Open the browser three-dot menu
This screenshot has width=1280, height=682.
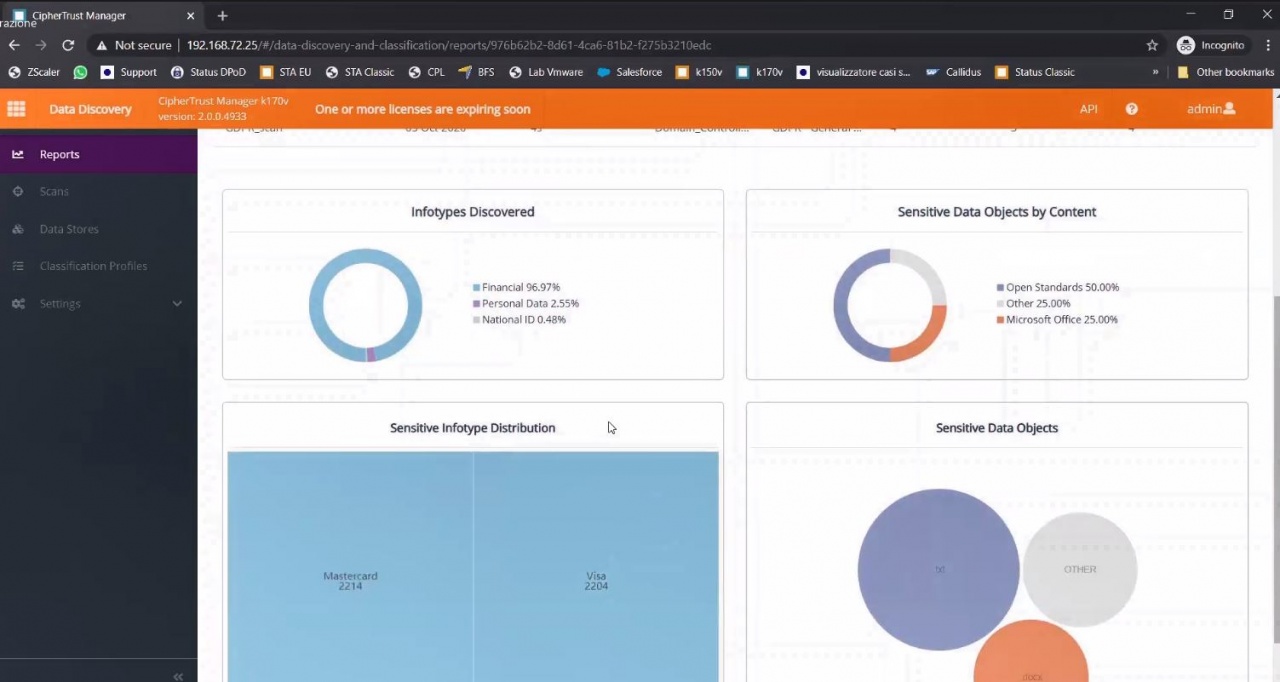tap(1268, 45)
